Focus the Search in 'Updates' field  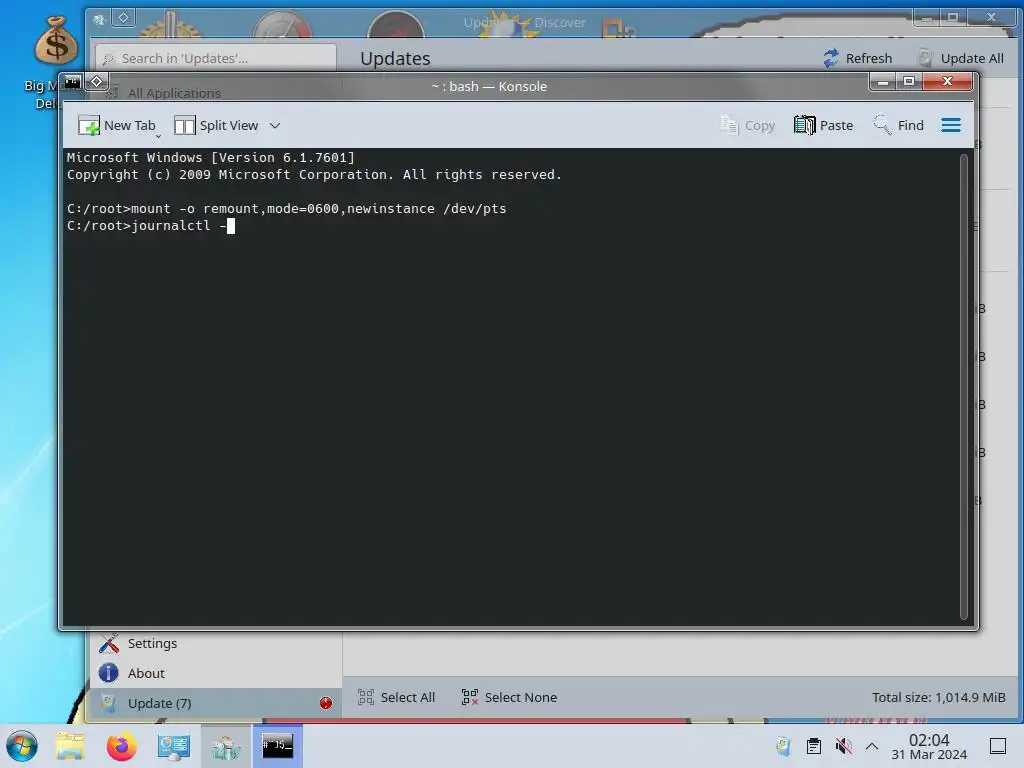[x=216, y=58]
